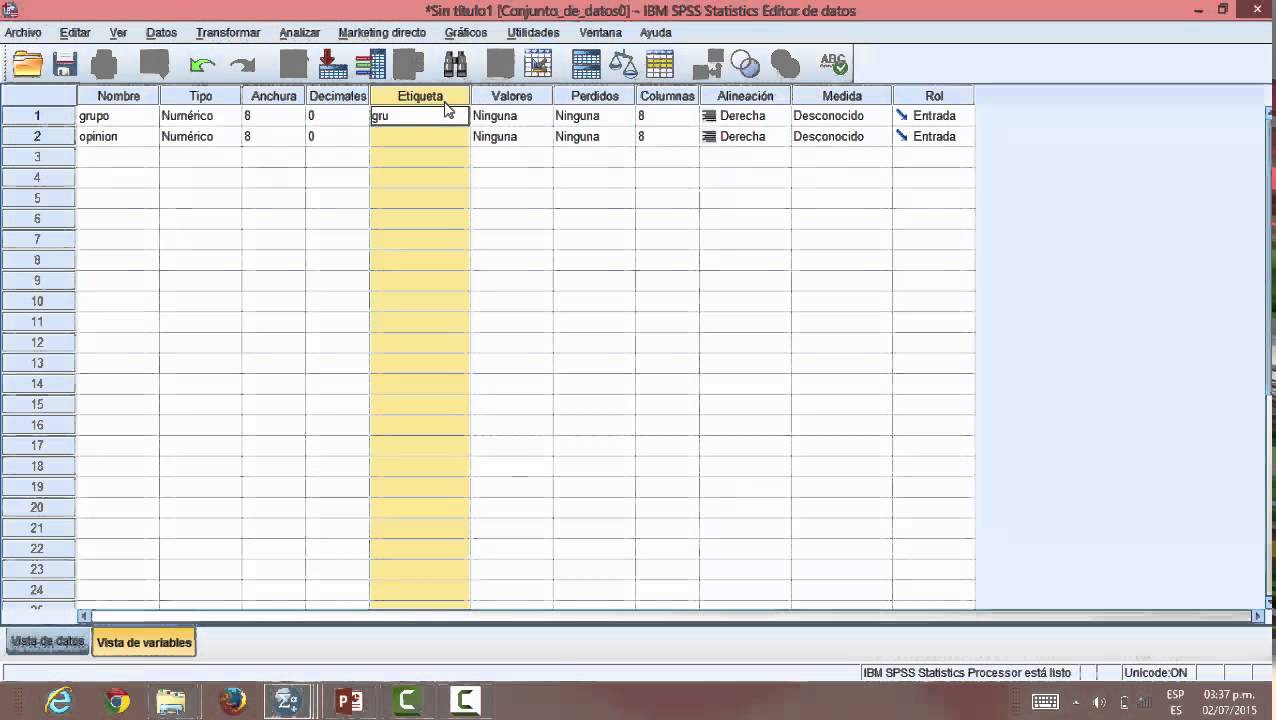1276x720 pixels.
Task: Open File Explorer from the taskbar
Action: 172,701
